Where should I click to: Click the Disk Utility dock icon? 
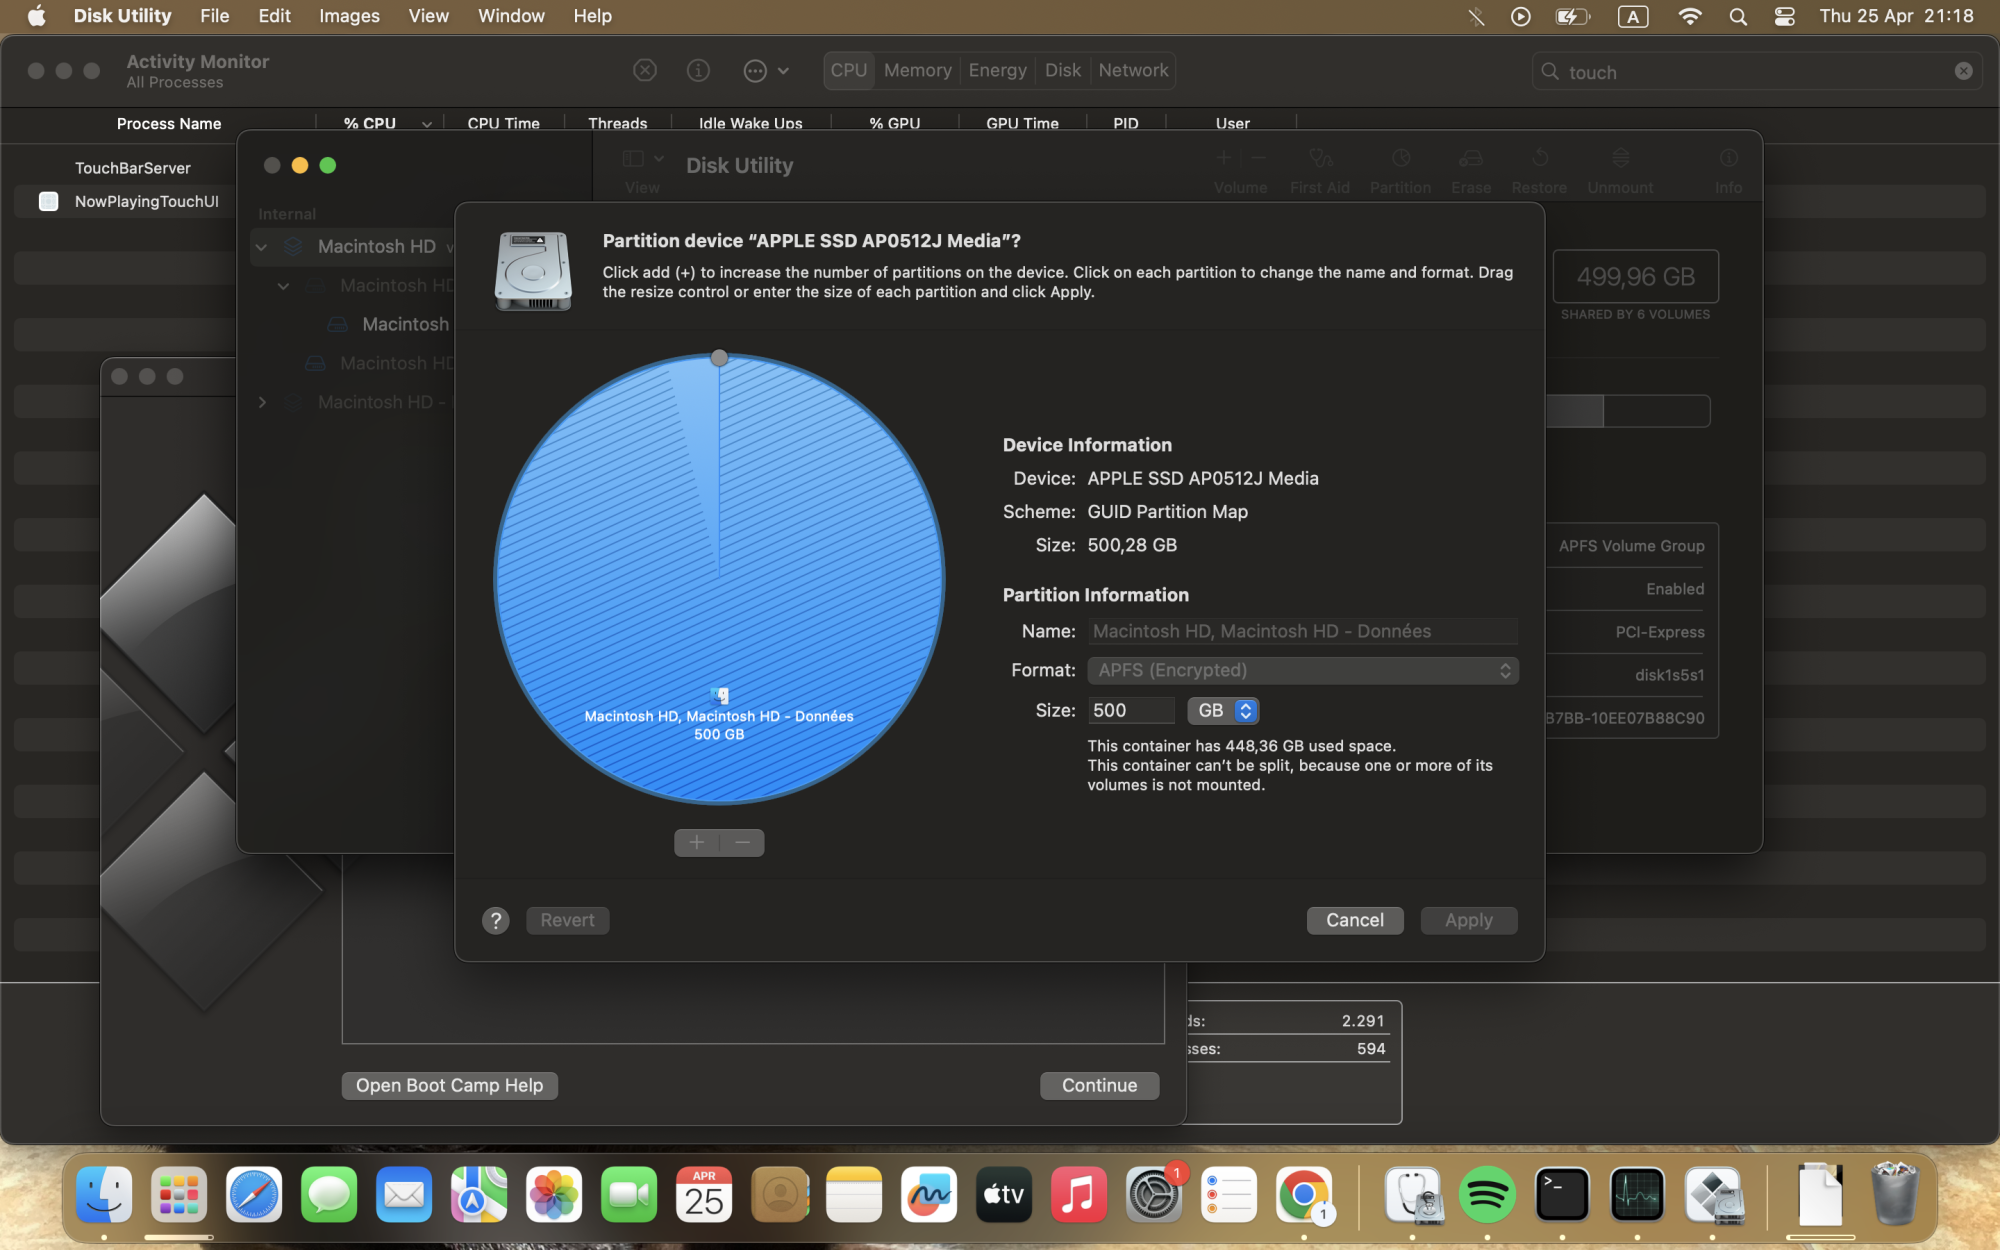pos(1412,1195)
